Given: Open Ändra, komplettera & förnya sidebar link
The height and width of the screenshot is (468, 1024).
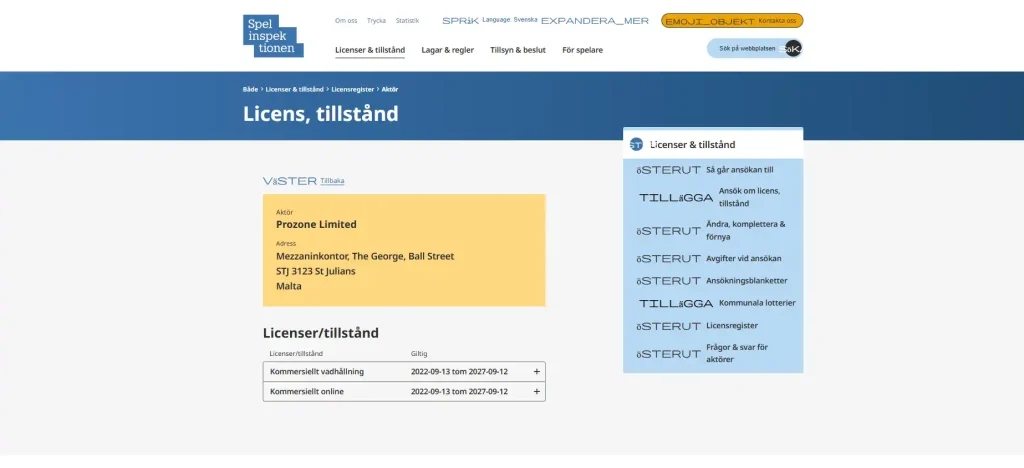Looking at the screenshot, I should point(746,230).
